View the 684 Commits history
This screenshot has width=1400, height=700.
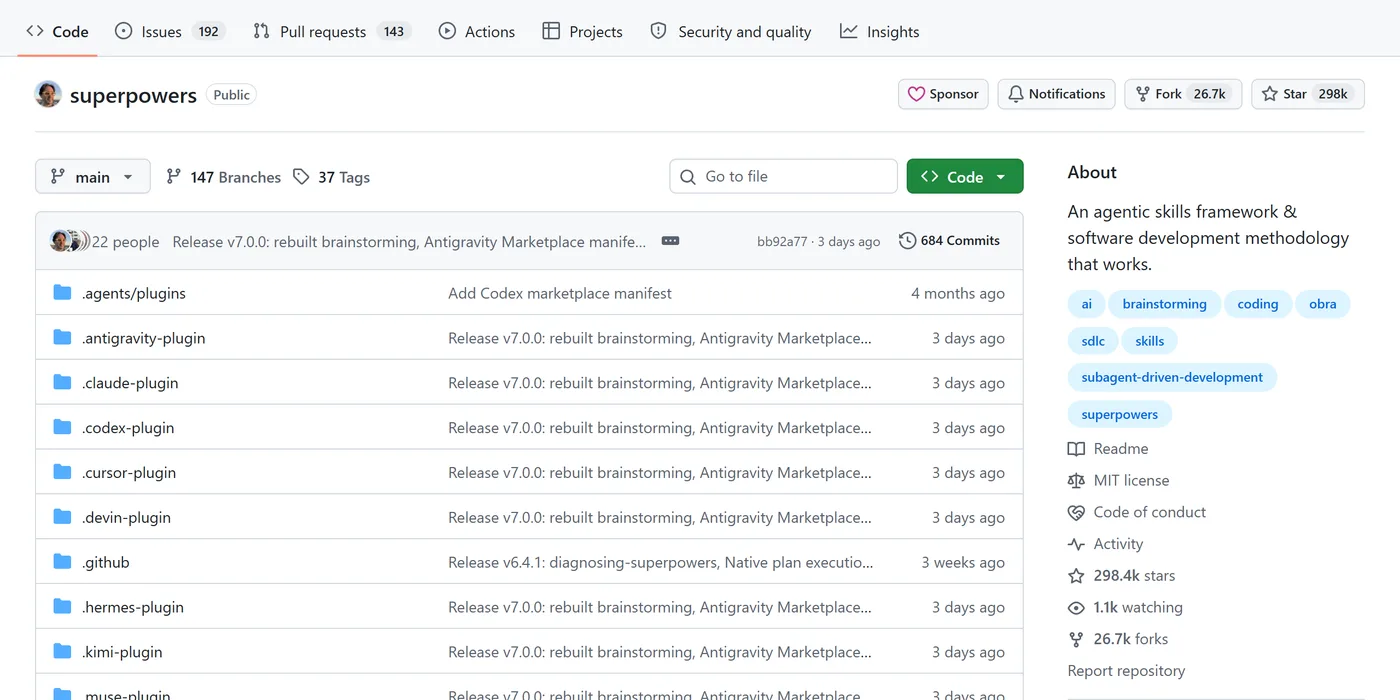click(949, 241)
